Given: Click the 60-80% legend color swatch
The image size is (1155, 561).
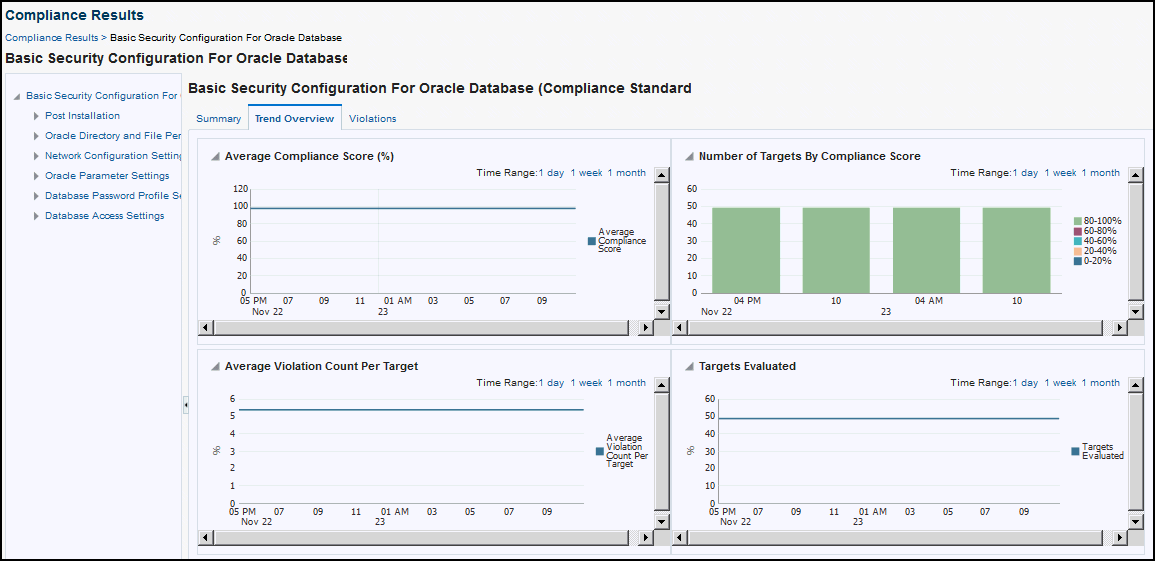Looking at the screenshot, I should (x=1078, y=231).
